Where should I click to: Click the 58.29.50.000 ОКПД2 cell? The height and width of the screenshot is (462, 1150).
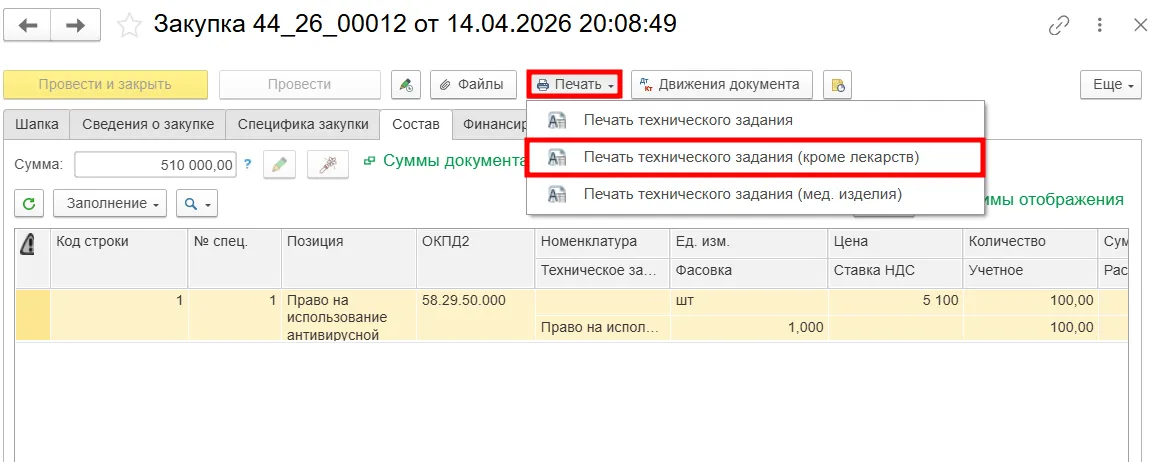(476, 315)
